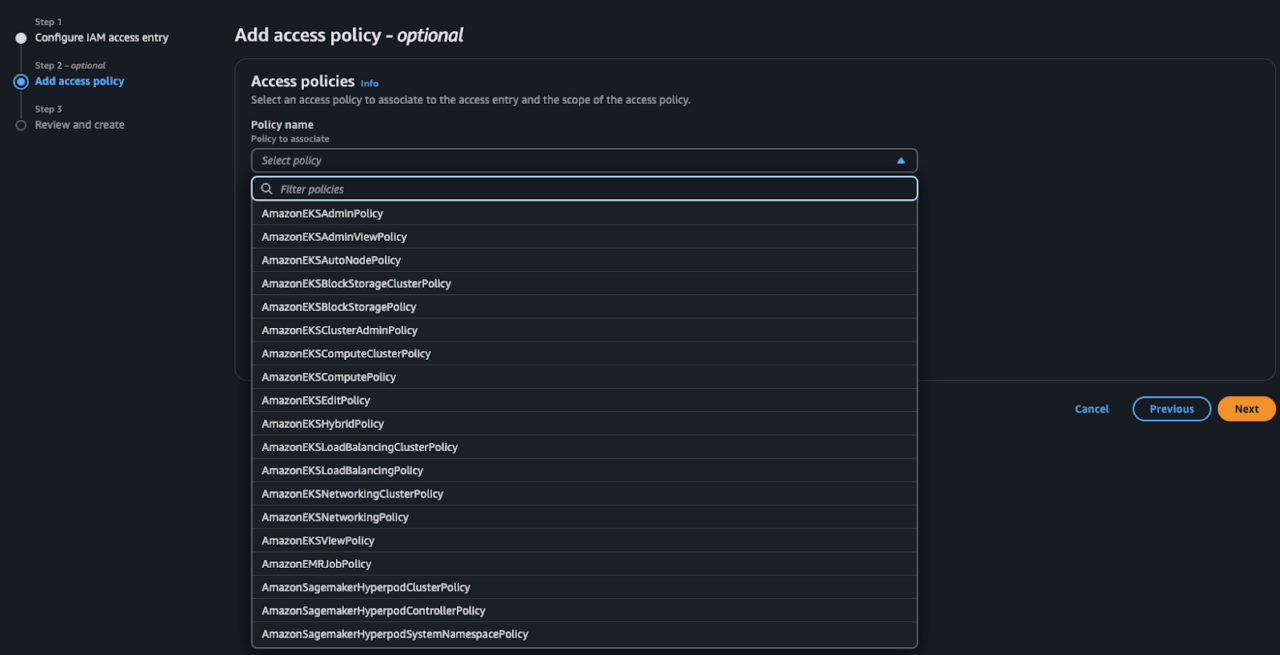Open the Info link beside Access policies
The width and height of the screenshot is (1280, 655).
pos(369,82)
